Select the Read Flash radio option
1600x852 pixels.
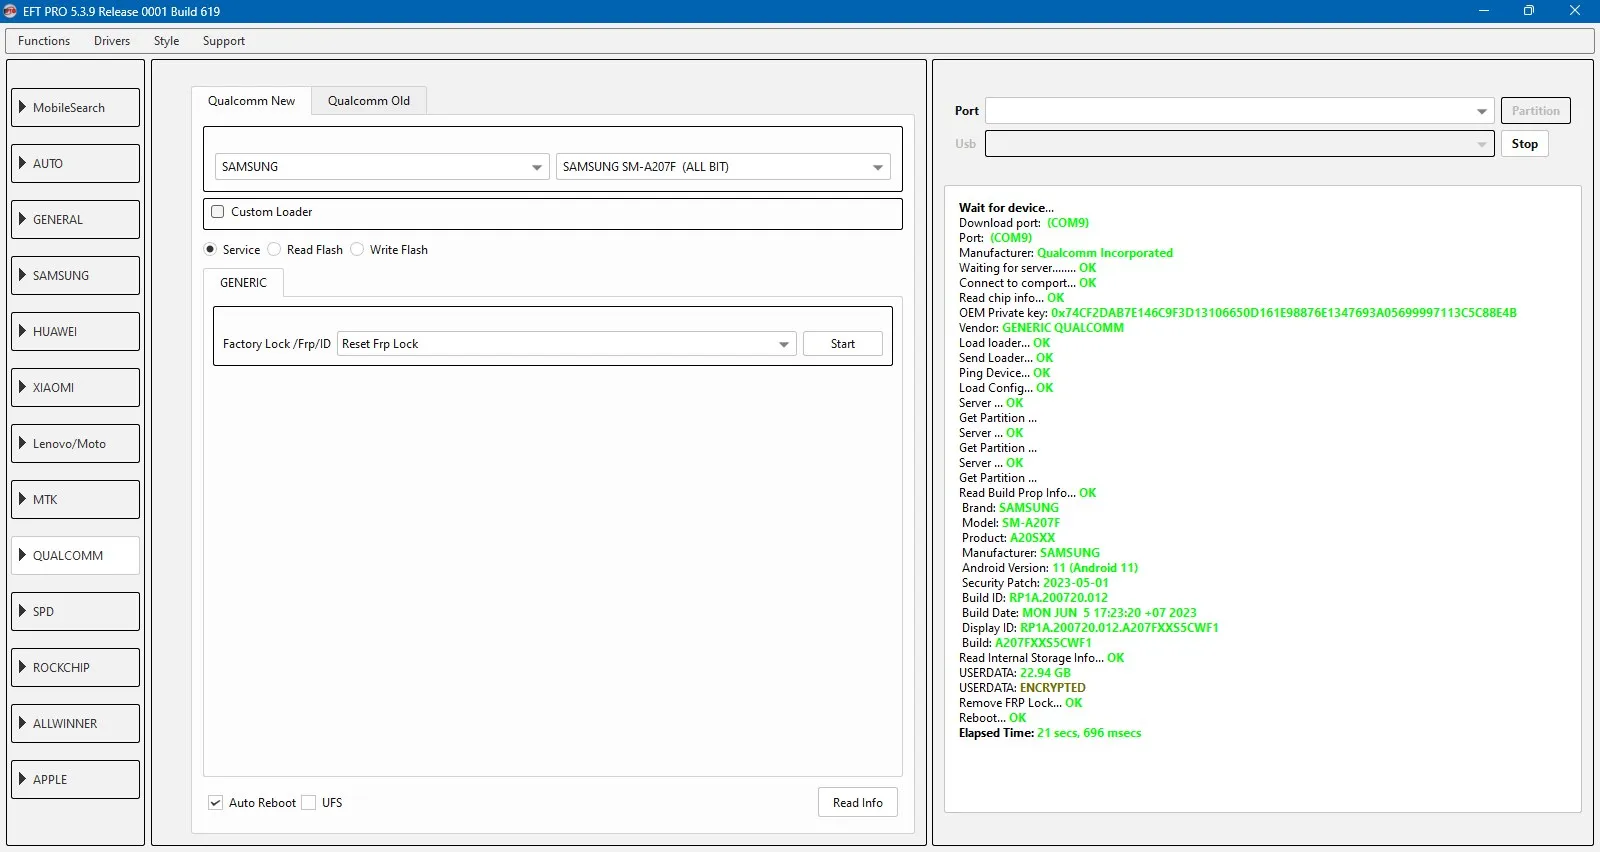point(275,250)
